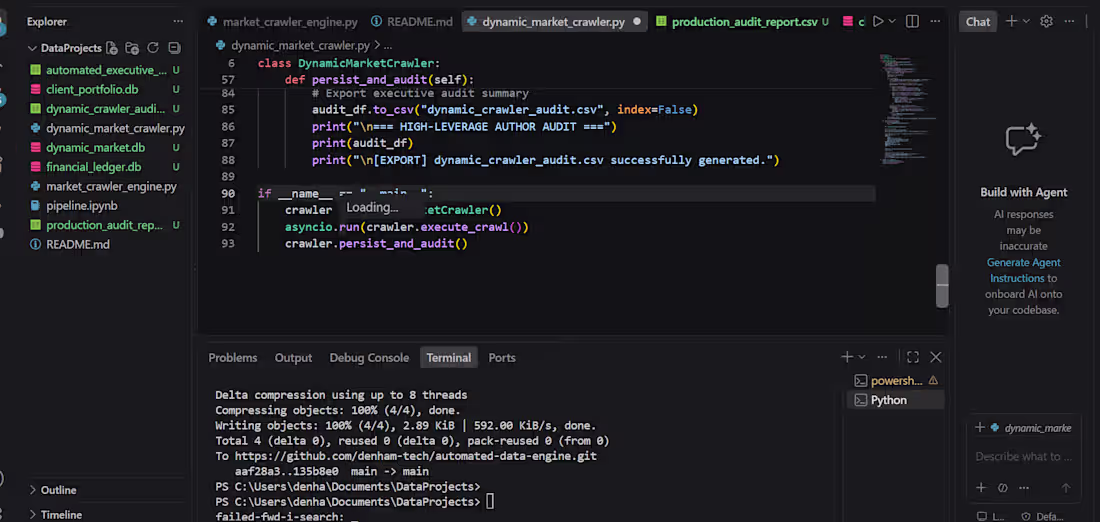This screenshot has height=522, width=1100.
Task: Switch to production_audit_report.csv editor tab
Action: [x=744, y=22]
